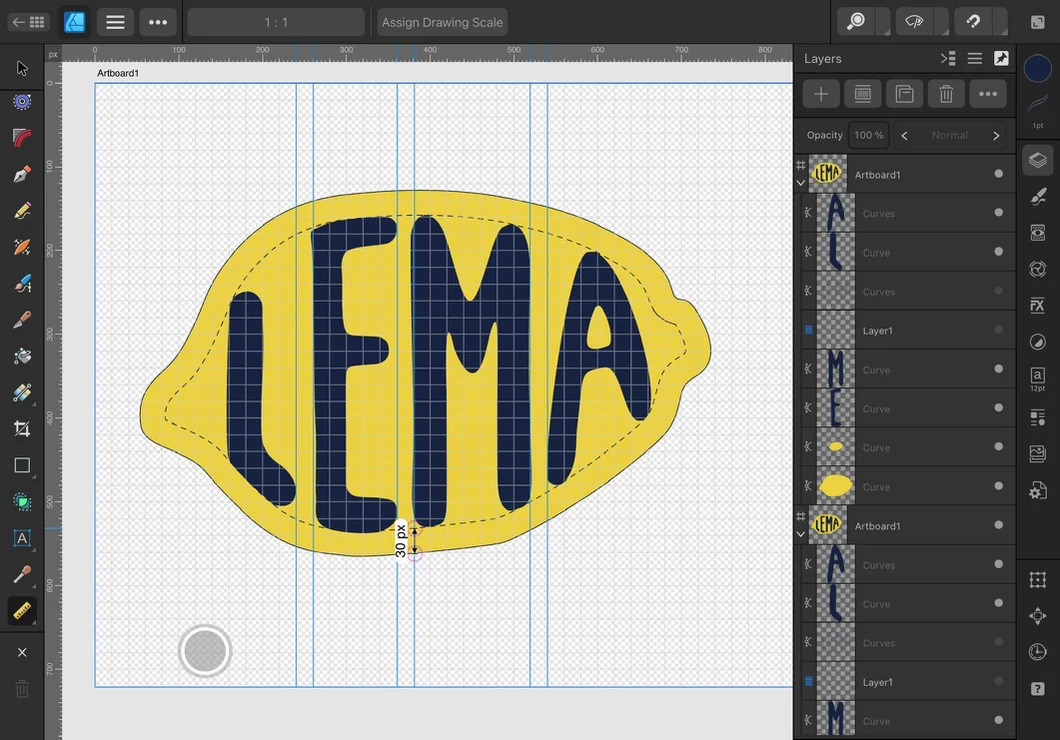
Task: Select the Move tool arrow
Action: [22, 68]
